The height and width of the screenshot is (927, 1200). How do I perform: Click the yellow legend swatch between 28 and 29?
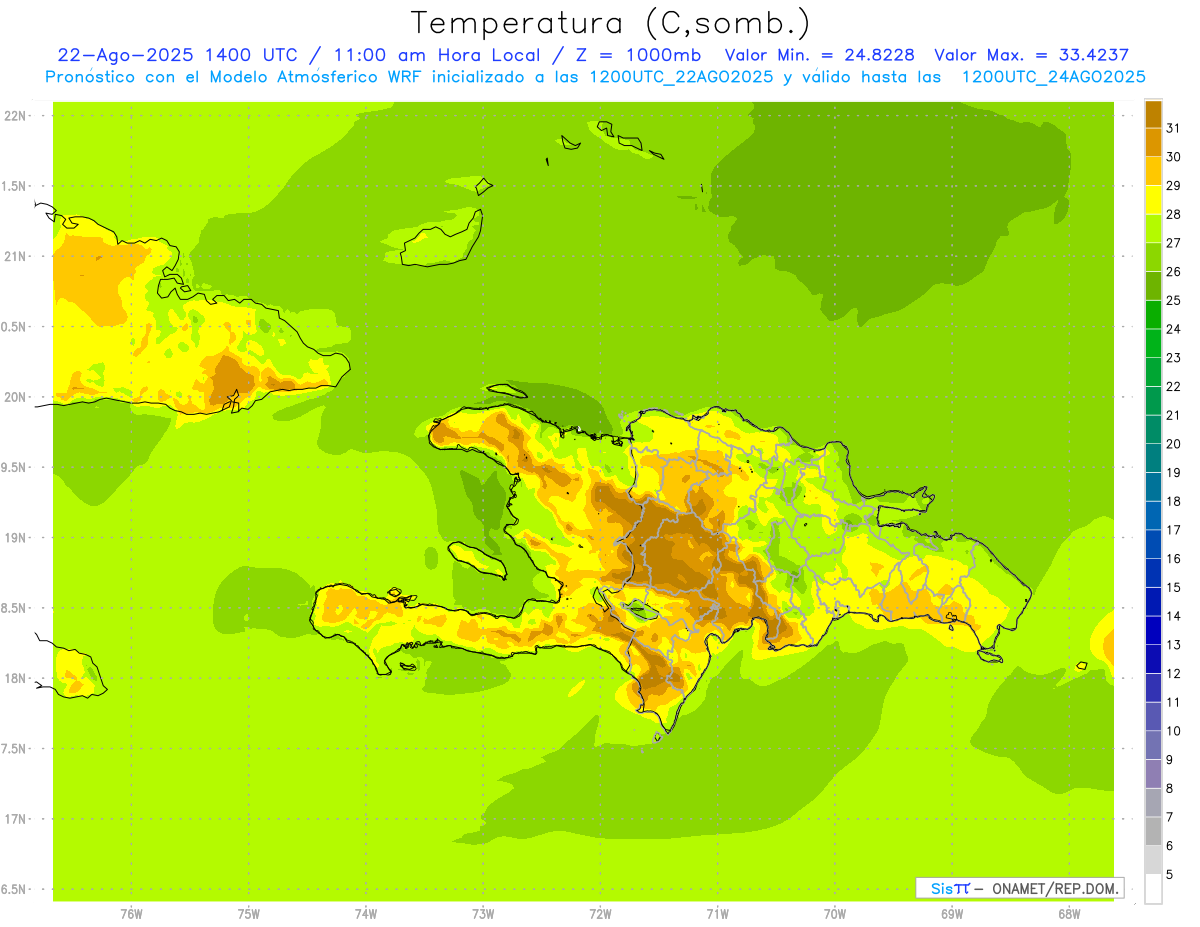1153,200
